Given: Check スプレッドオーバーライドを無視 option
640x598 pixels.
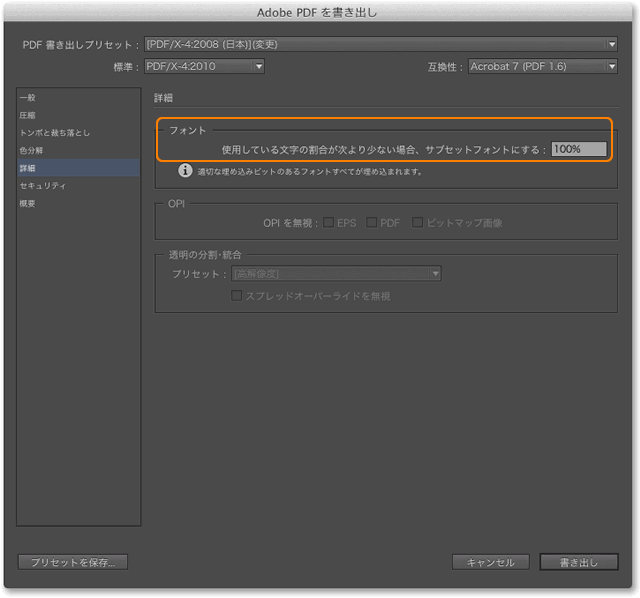Looking at the screenshot, I should (x=237, y=296).
